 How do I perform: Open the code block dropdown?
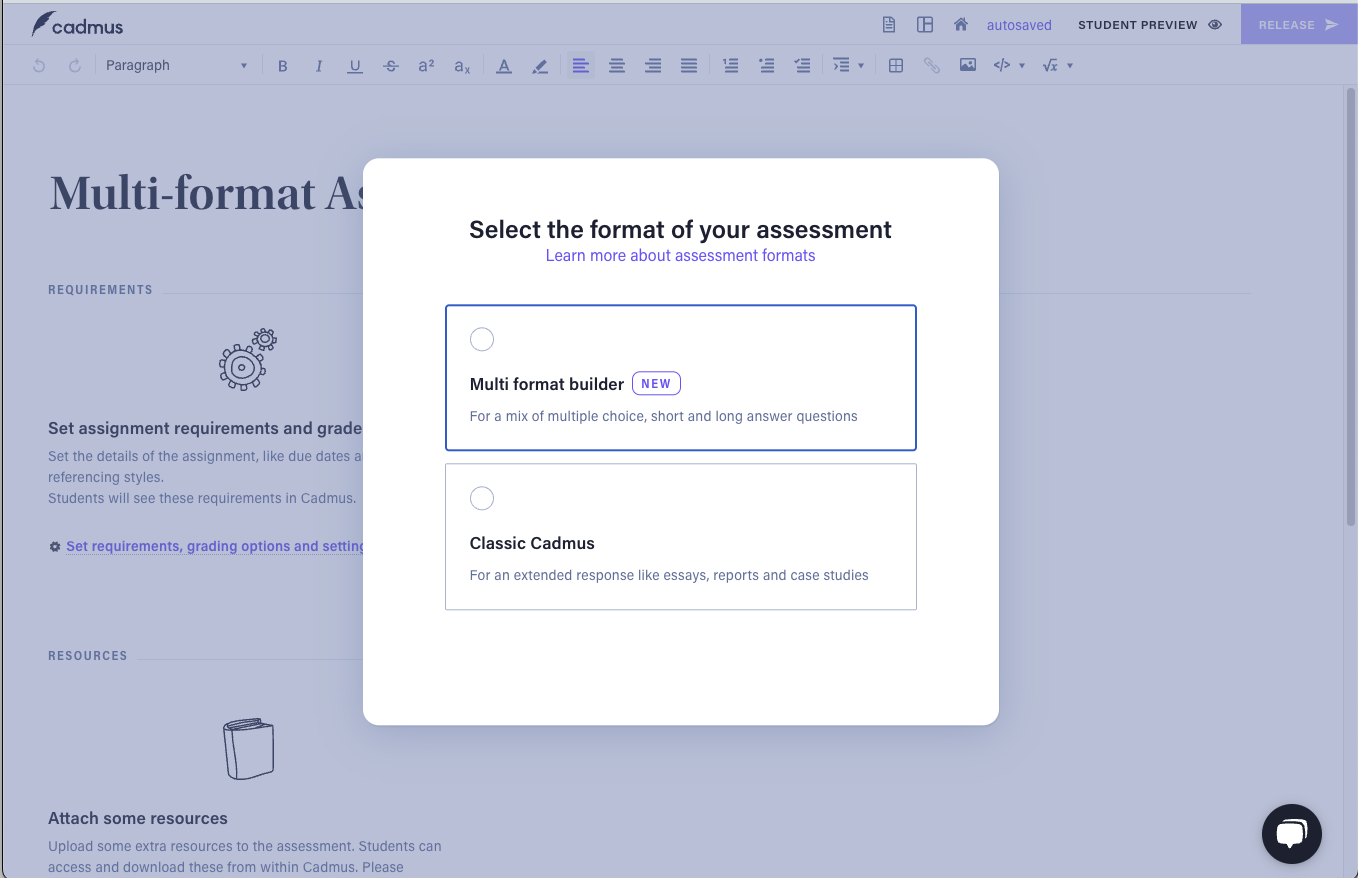1009,66
